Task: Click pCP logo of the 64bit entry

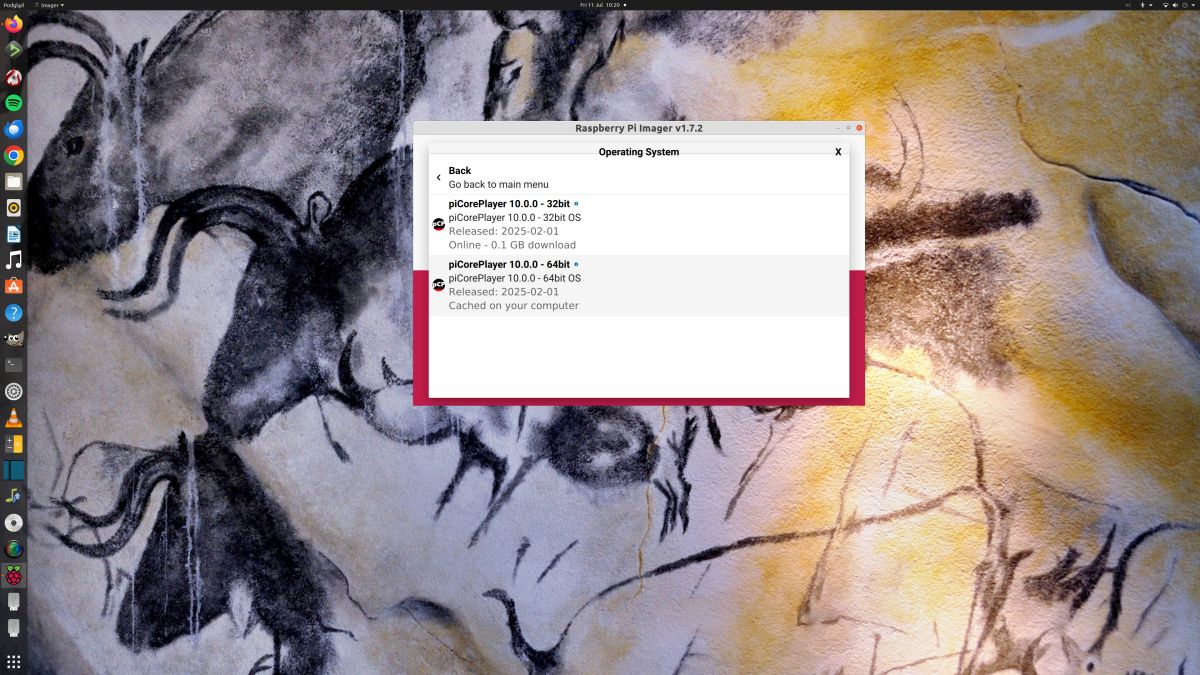Action: (x=438, y=285)
